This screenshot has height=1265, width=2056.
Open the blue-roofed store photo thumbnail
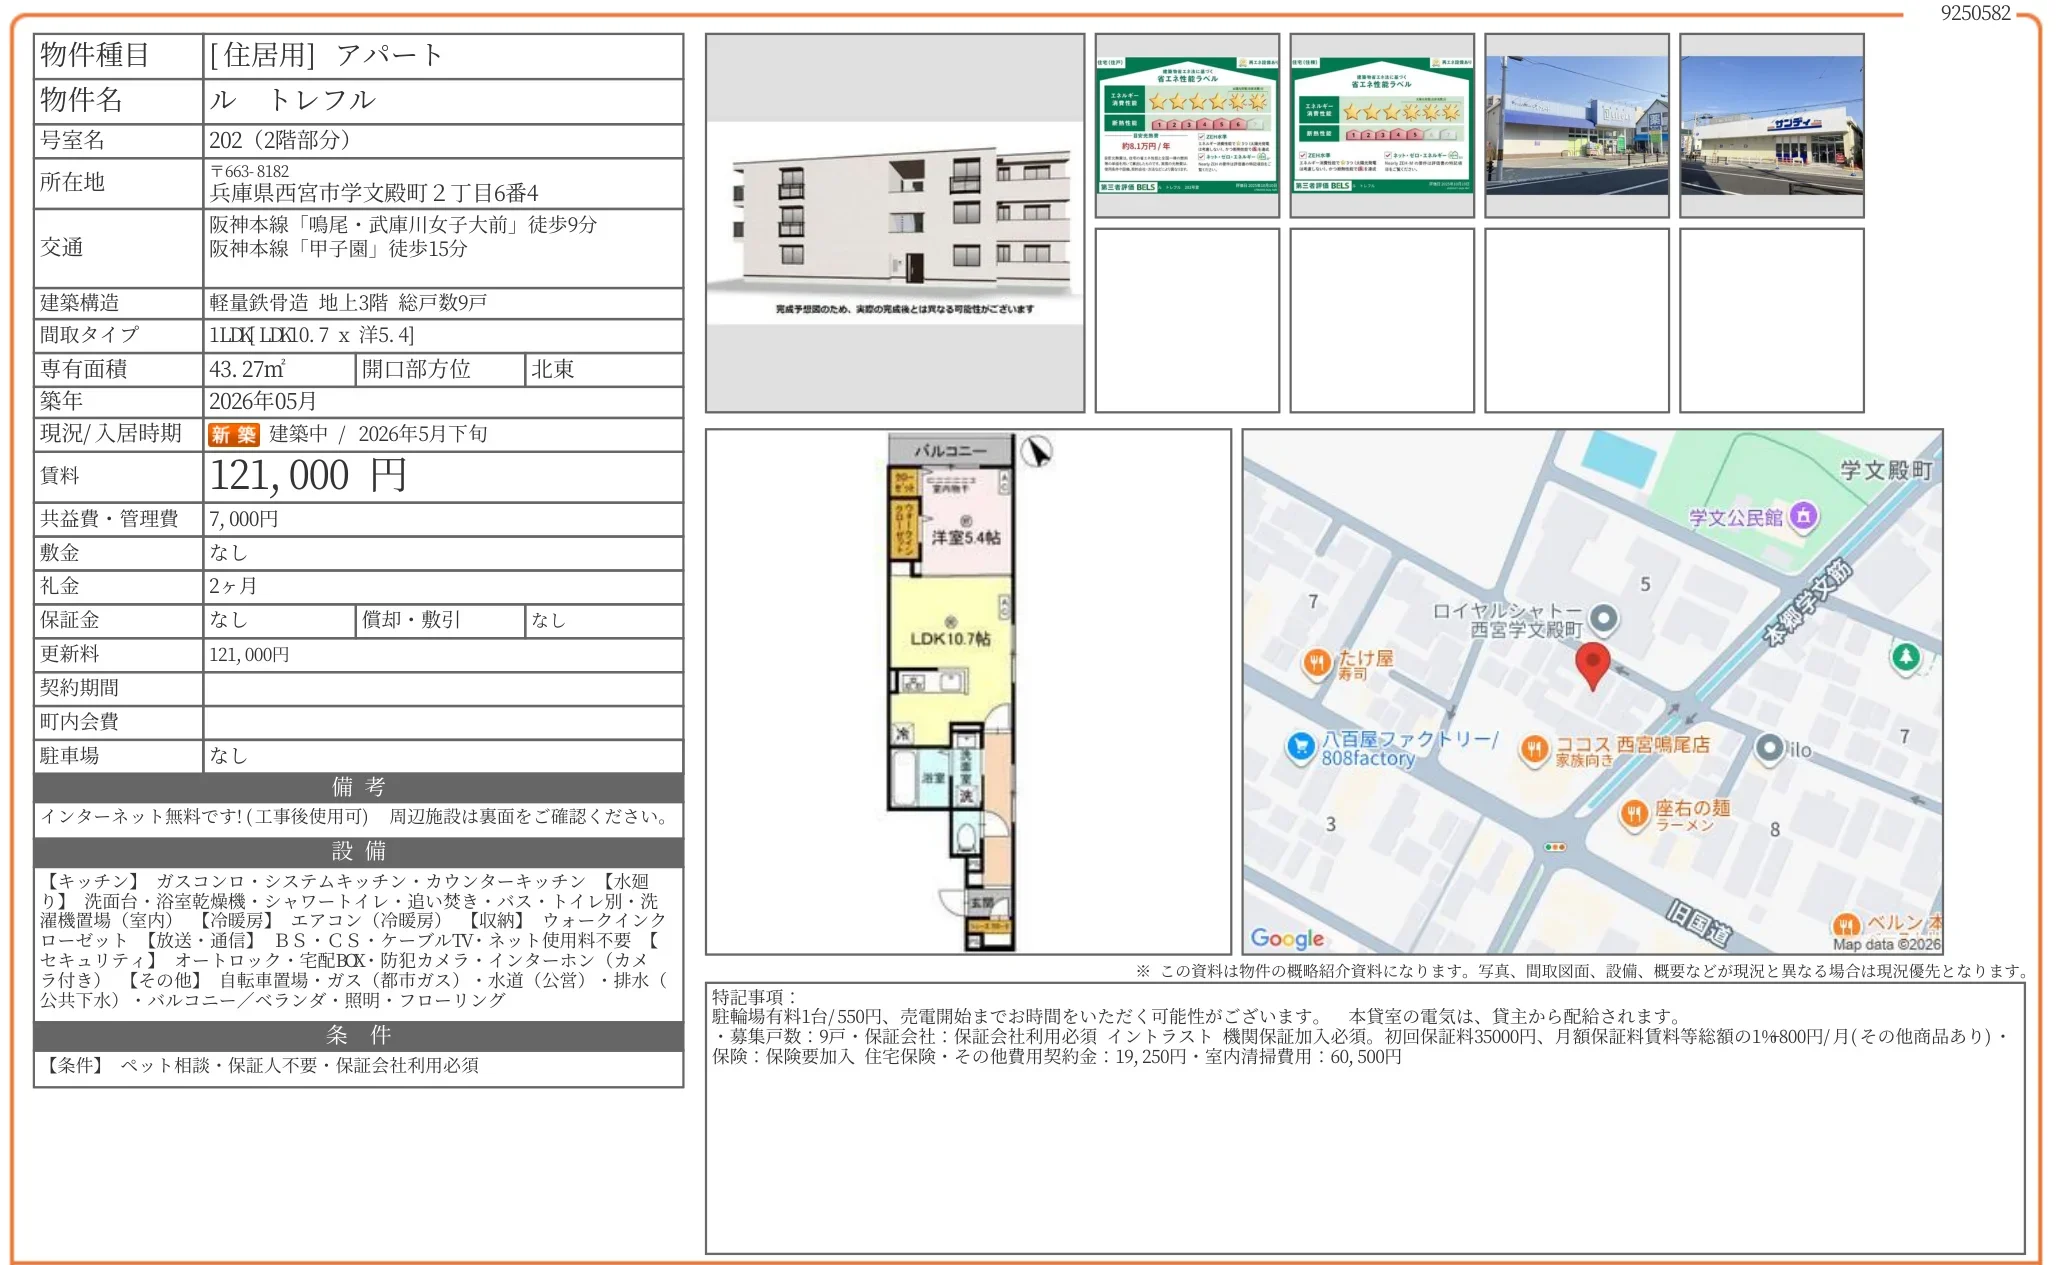click(x=1576, y=125)
